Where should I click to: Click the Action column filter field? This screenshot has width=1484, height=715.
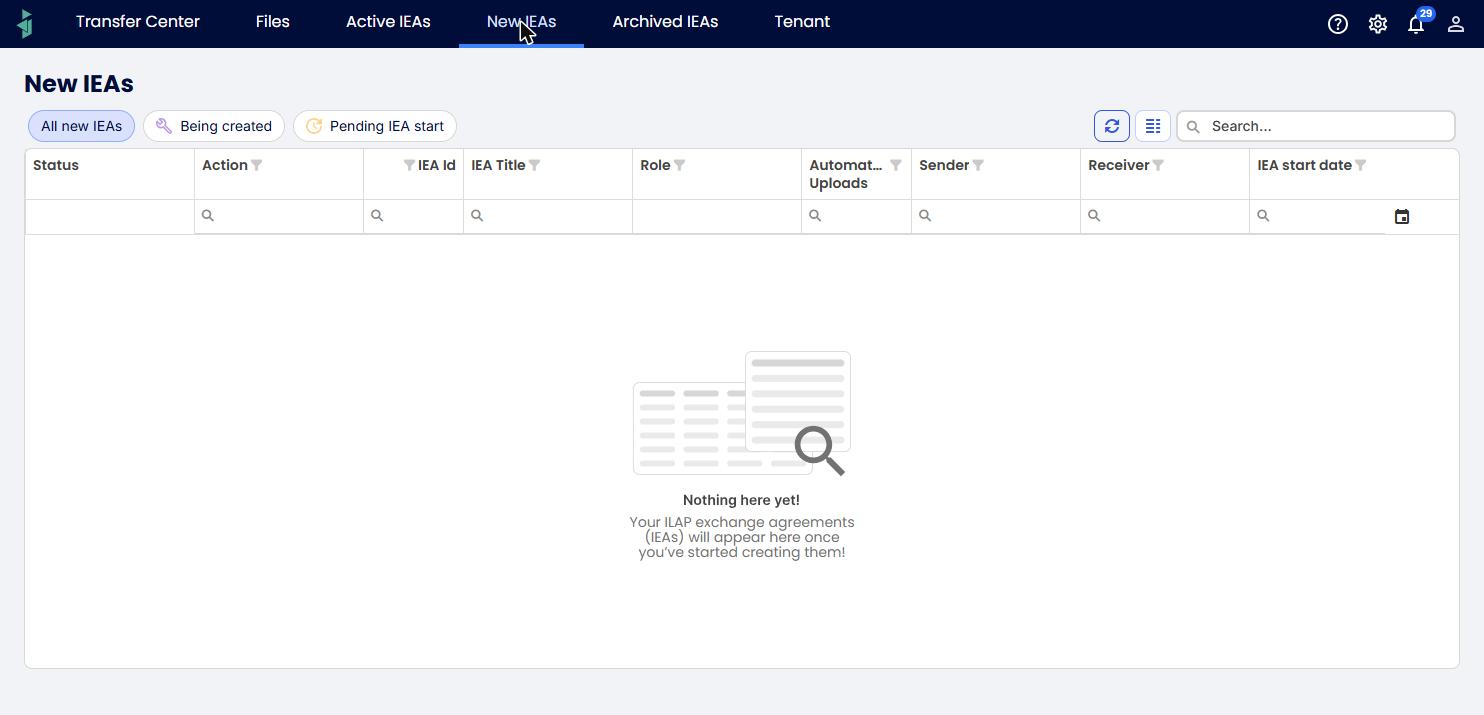tap(279, 216)
